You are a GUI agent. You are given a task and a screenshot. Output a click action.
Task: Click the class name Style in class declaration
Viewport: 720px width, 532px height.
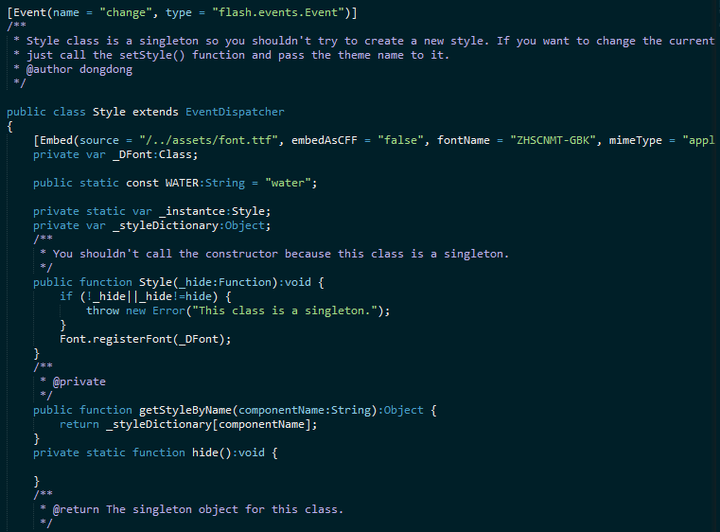(x=109, y=112)
